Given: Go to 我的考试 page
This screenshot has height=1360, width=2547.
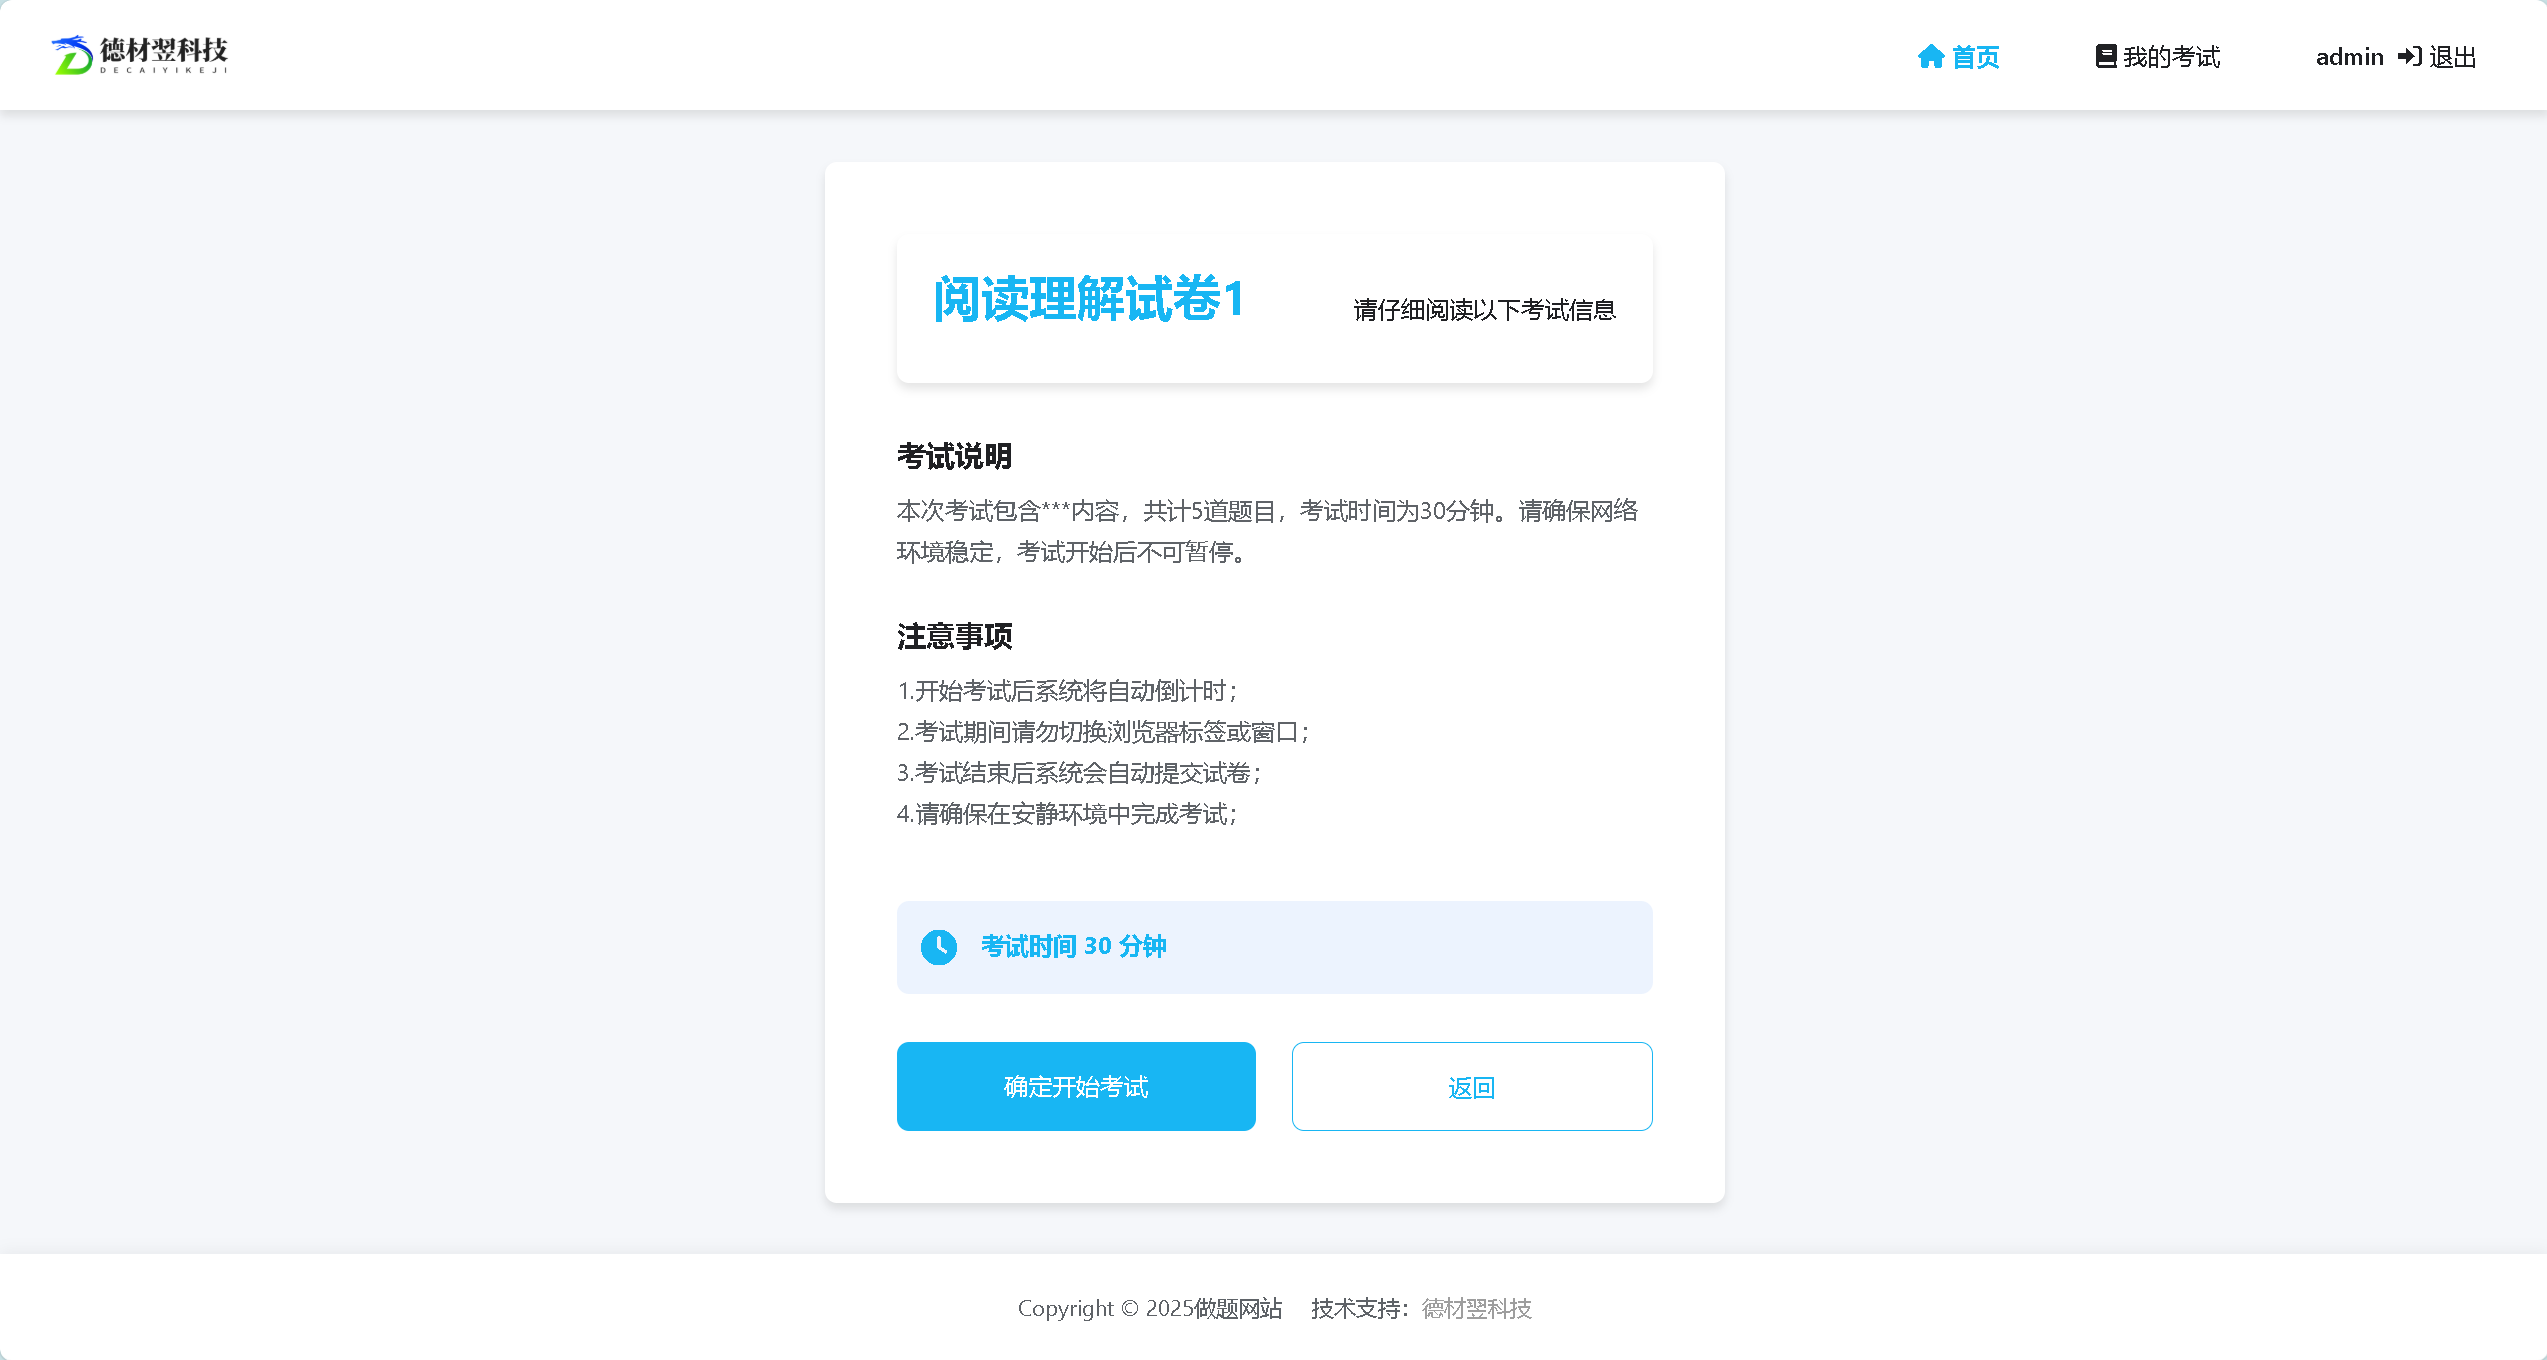Looking at the screenshot, I should [2158, 57].
